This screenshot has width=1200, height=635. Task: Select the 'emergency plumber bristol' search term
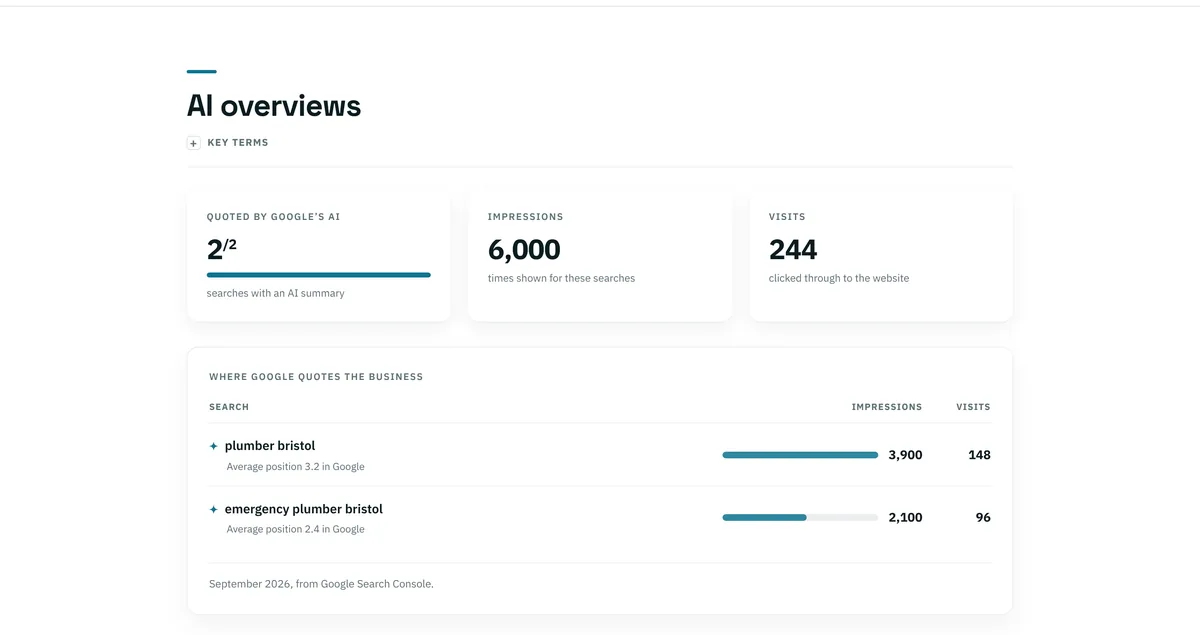coord(304,509)
